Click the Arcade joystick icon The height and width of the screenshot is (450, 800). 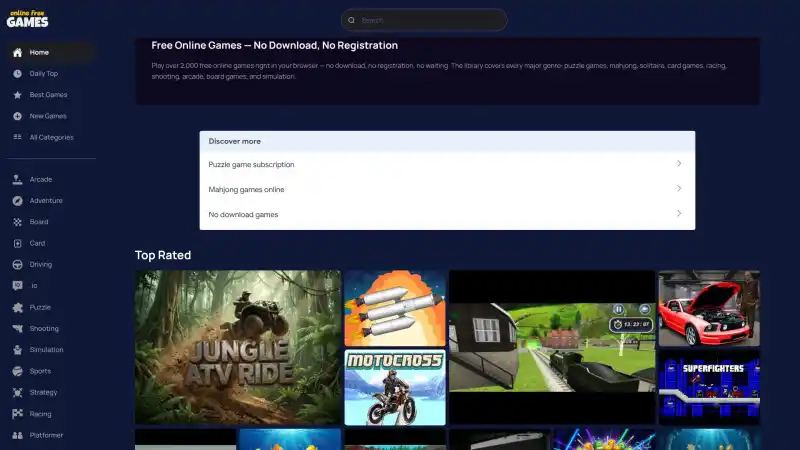click(17, 180)
